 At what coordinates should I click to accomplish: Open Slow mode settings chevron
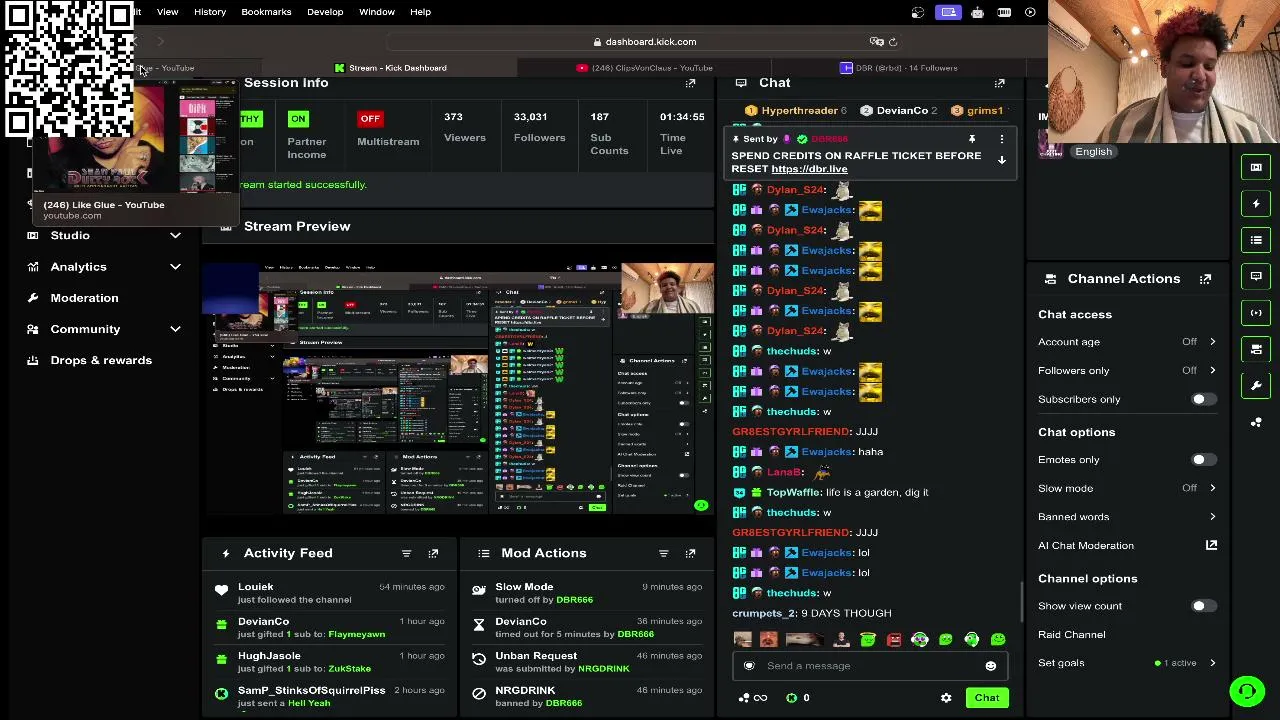click(x=1212, y=488)
